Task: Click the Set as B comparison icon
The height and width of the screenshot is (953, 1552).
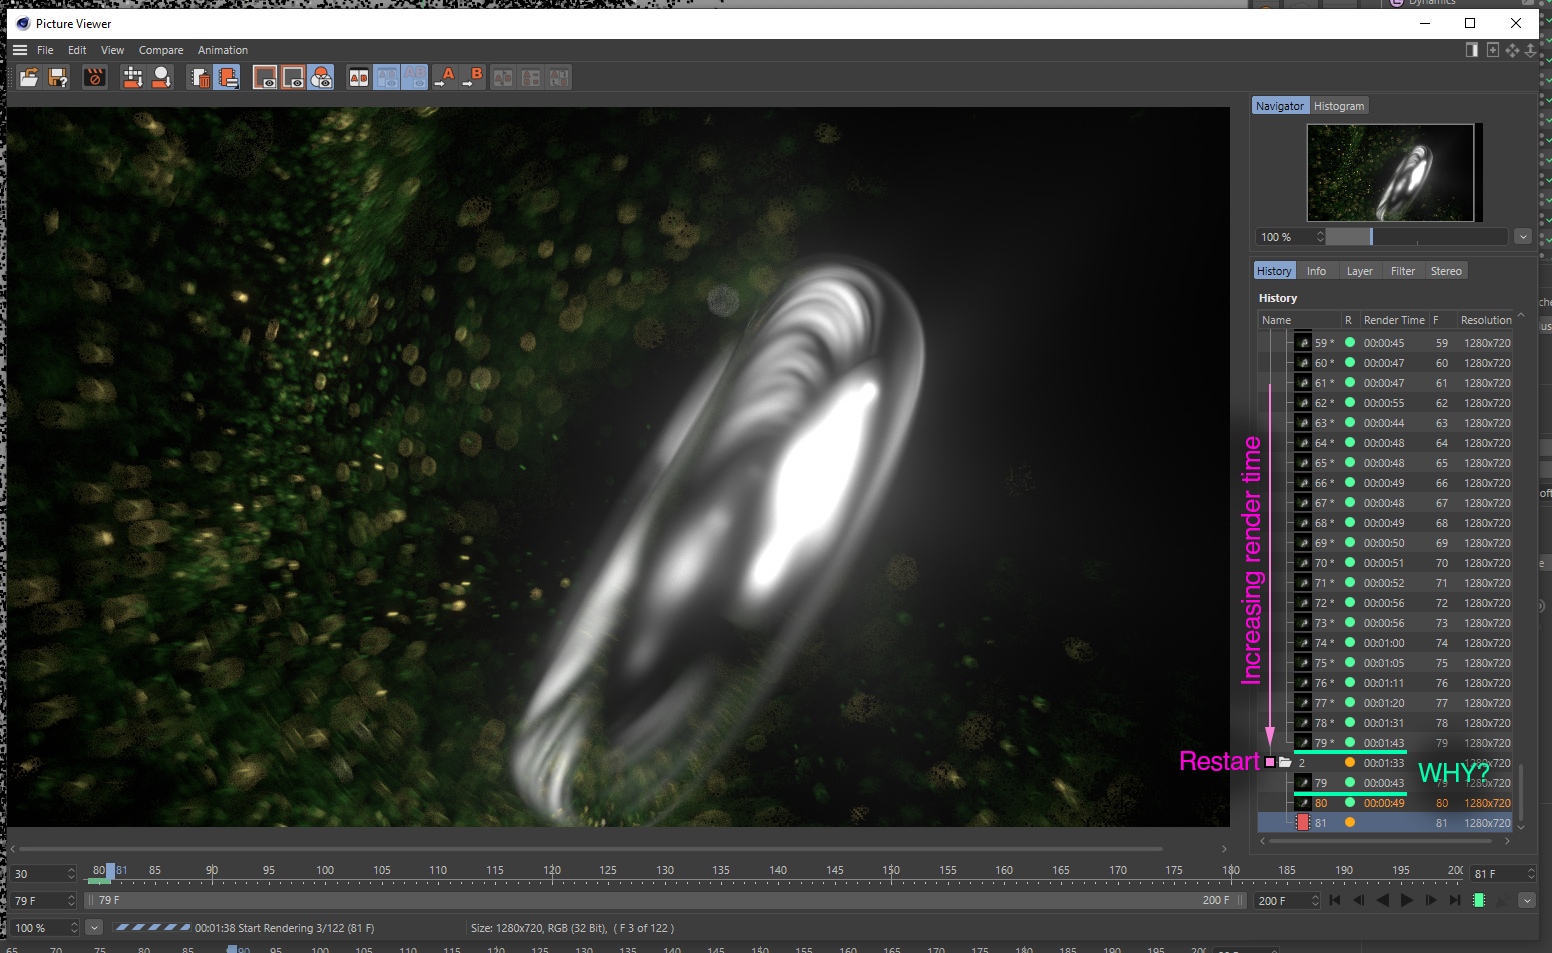Action: tap(473, 77)
